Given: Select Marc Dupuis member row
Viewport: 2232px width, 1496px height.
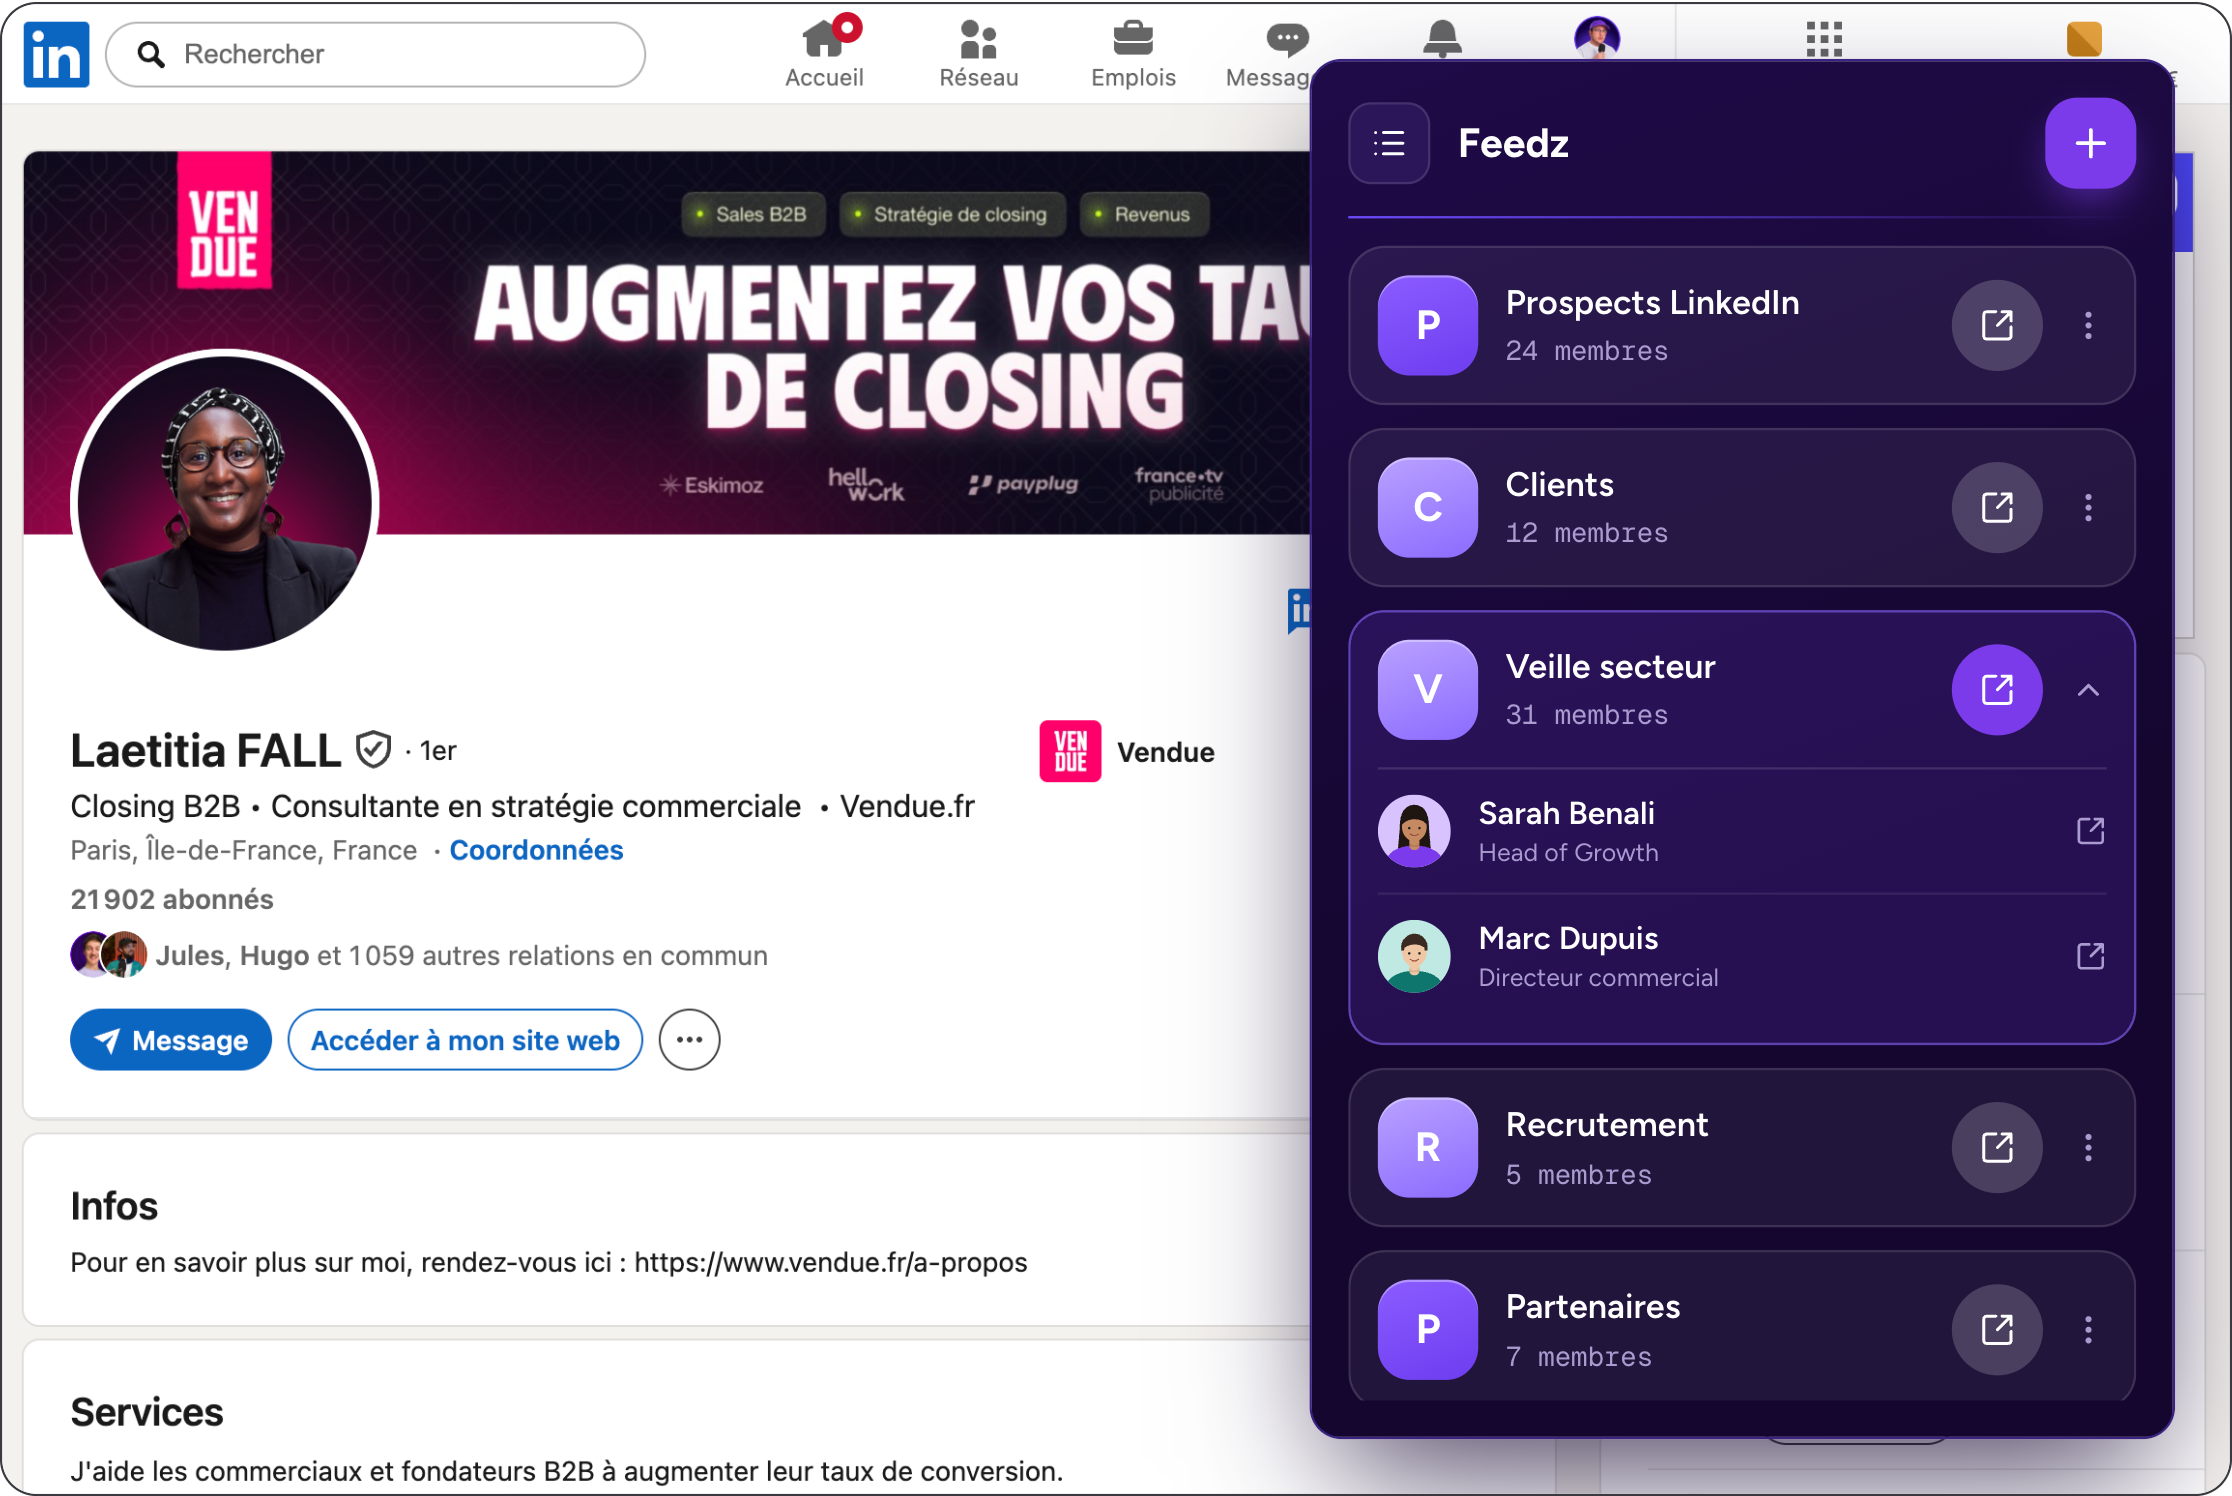Looking at the screenshot, I should (x=1741, y=956).
